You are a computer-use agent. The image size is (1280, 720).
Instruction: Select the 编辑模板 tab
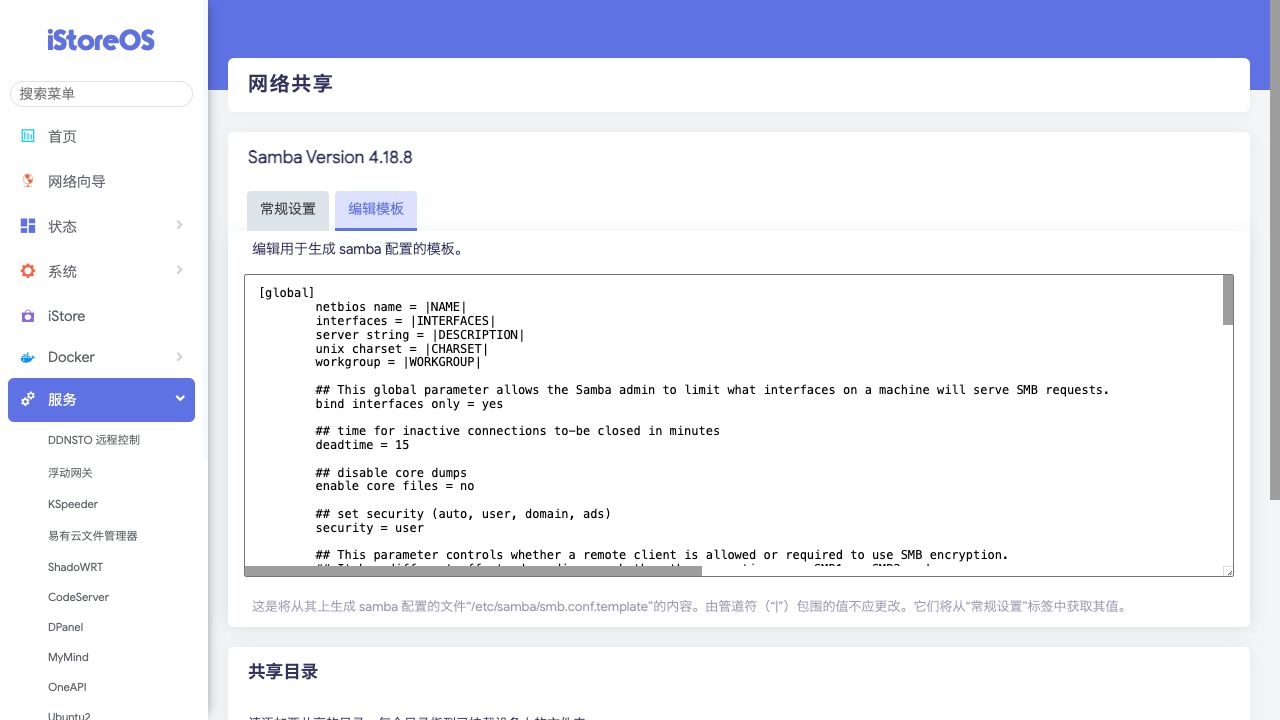pos(376,210)
